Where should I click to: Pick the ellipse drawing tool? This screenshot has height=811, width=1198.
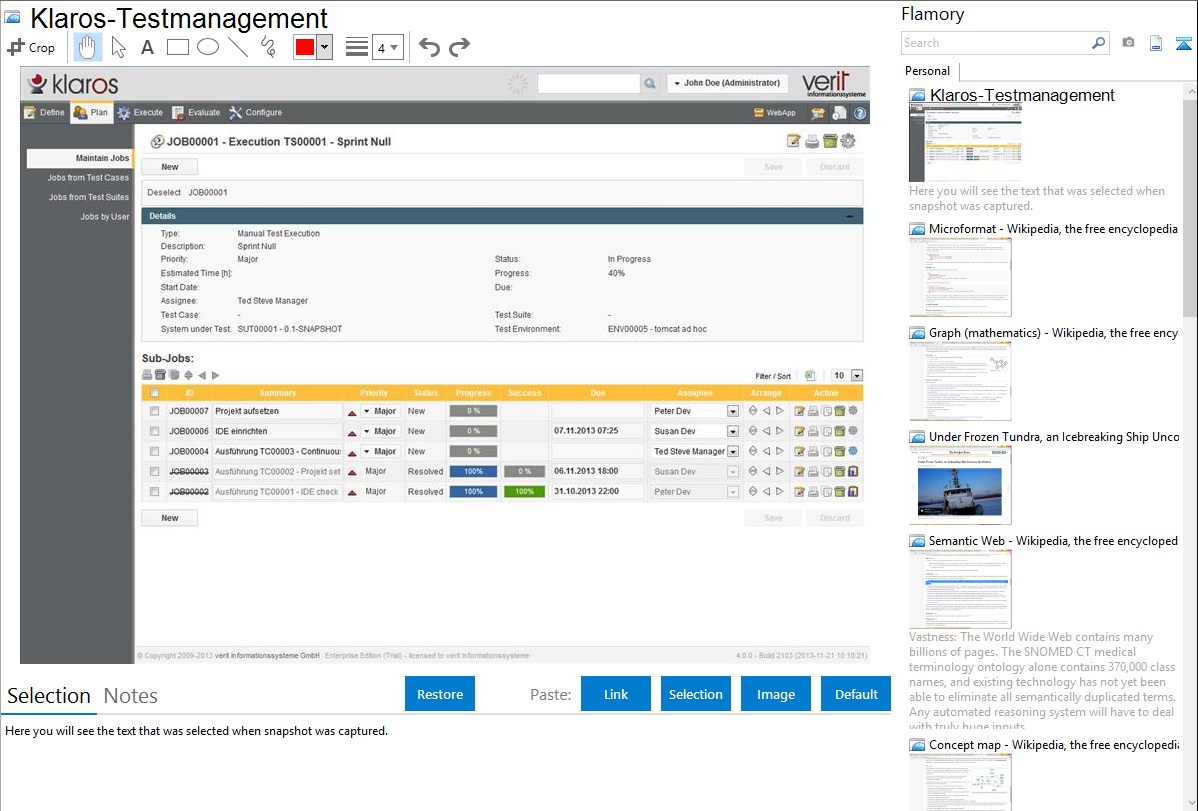207,47
